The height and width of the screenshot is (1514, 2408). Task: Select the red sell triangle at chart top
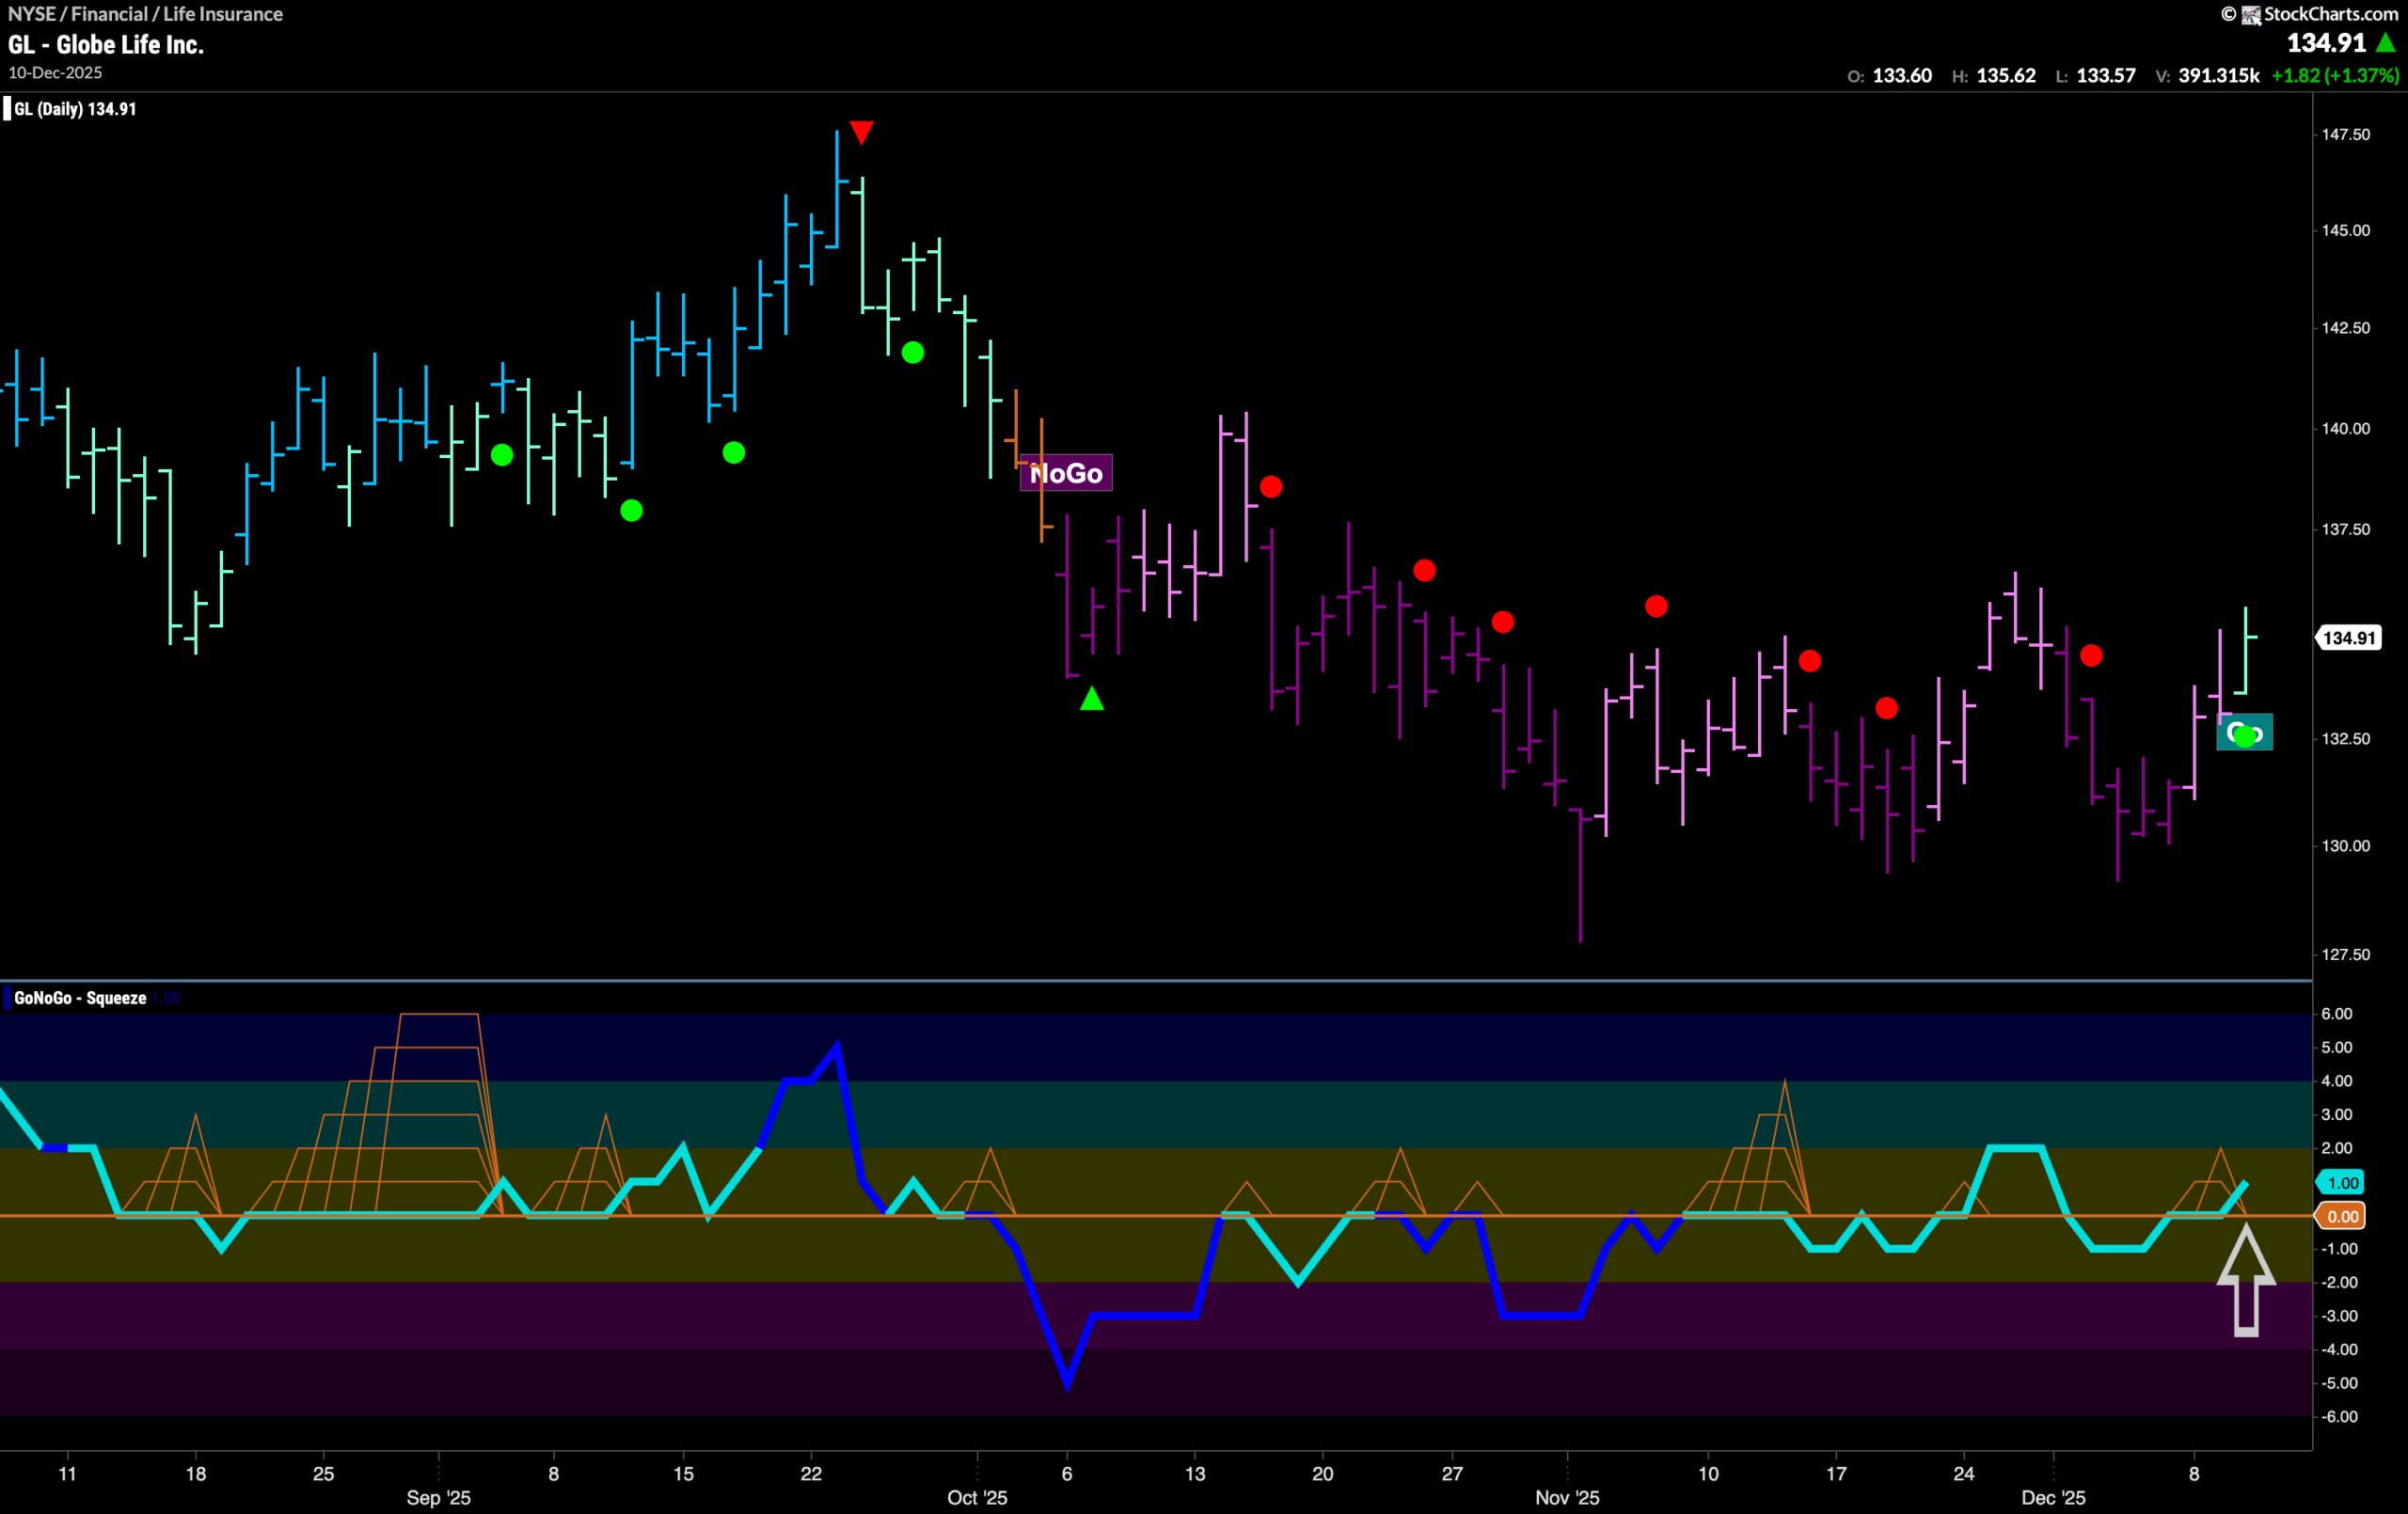coord(862,132)
